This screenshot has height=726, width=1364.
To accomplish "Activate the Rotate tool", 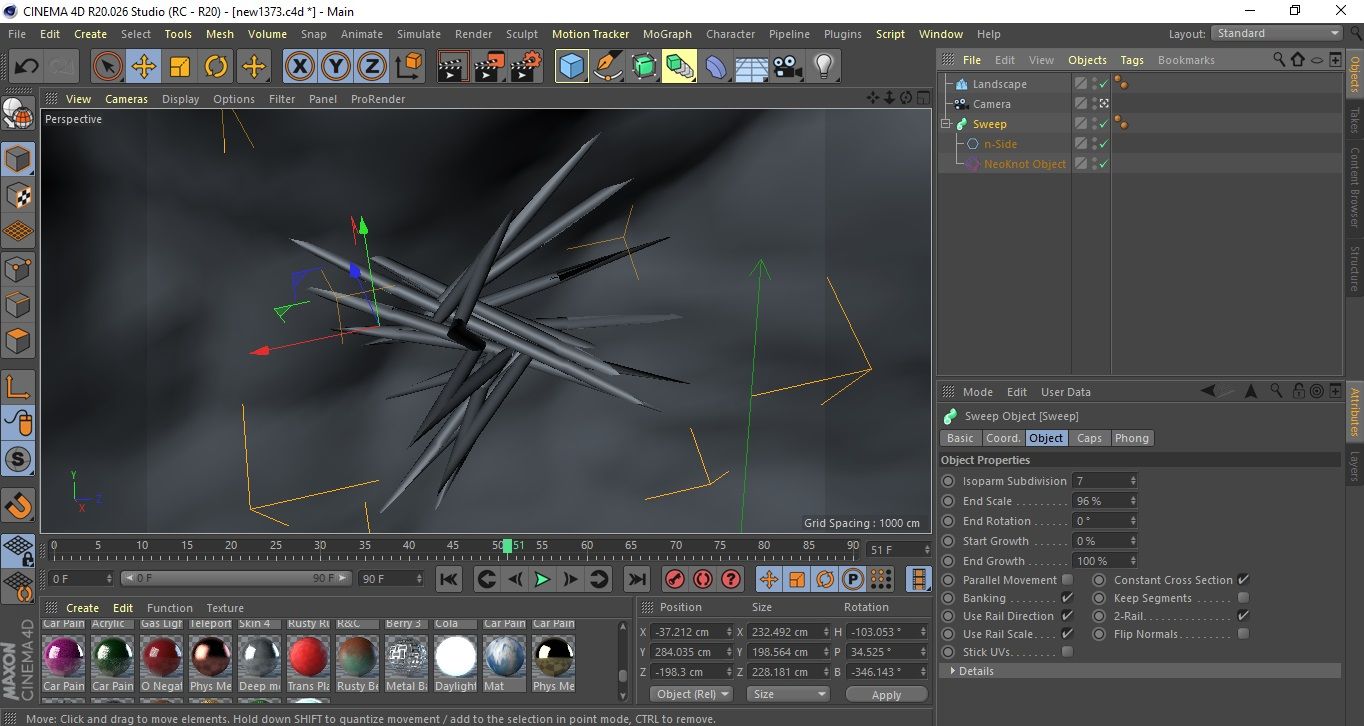I will [x=216, y=67].
